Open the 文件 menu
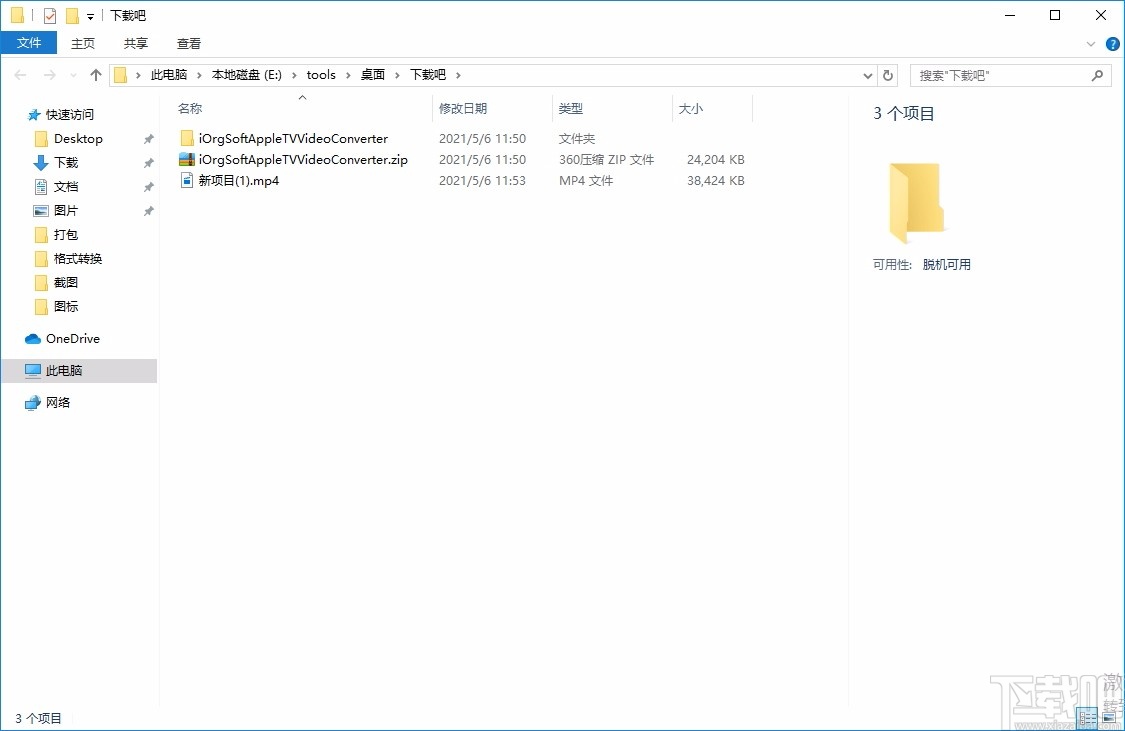Image resolution: width=1125 pixels, height=731 pixels. coord(29,43)
